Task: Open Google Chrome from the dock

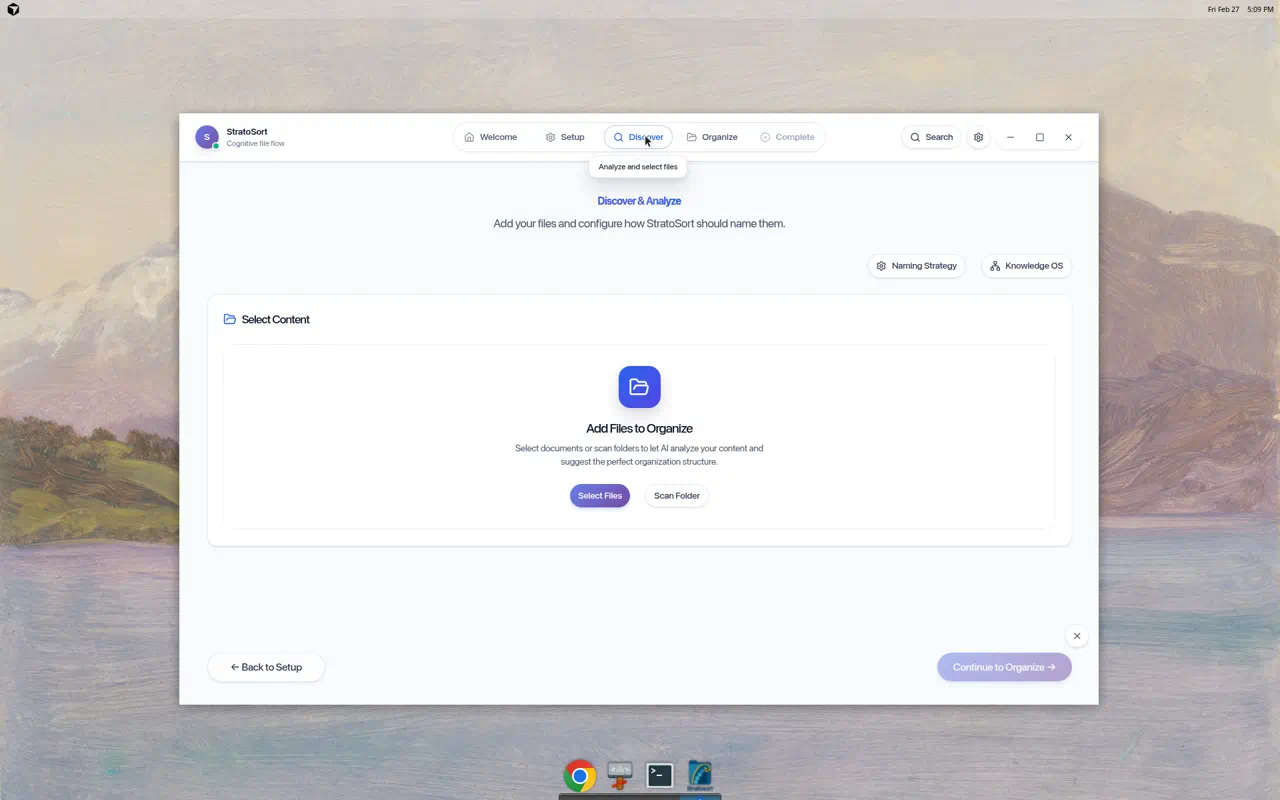Action: point(580,775)
